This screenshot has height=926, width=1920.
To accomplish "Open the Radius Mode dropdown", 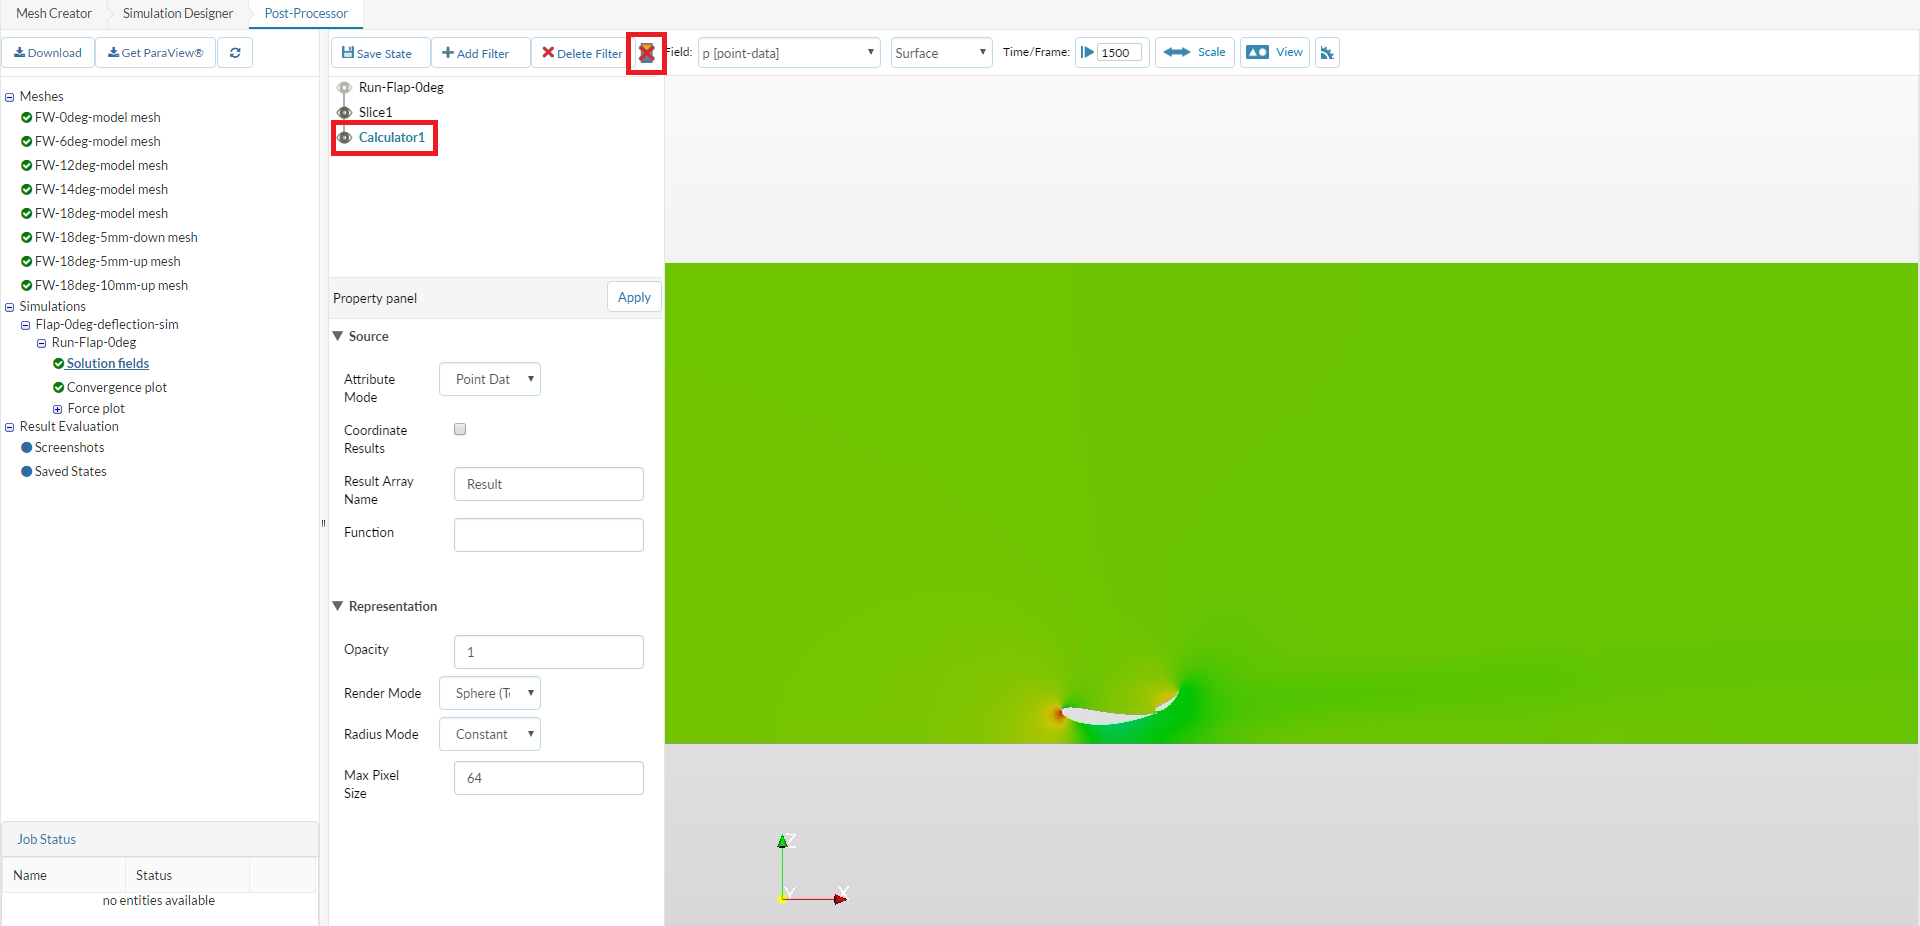I will 490,735.
